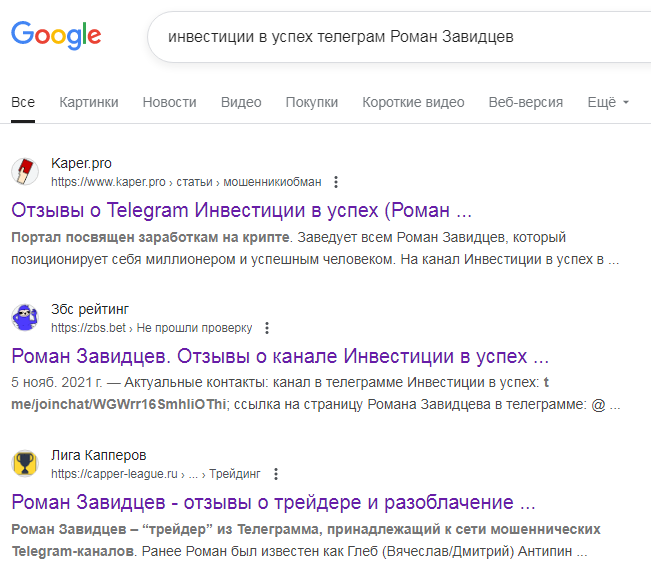The image size is (651, 574).
Task: Open result "Роман Завидцев. Отзывы о канале"
Action: (x=280, y=357)
